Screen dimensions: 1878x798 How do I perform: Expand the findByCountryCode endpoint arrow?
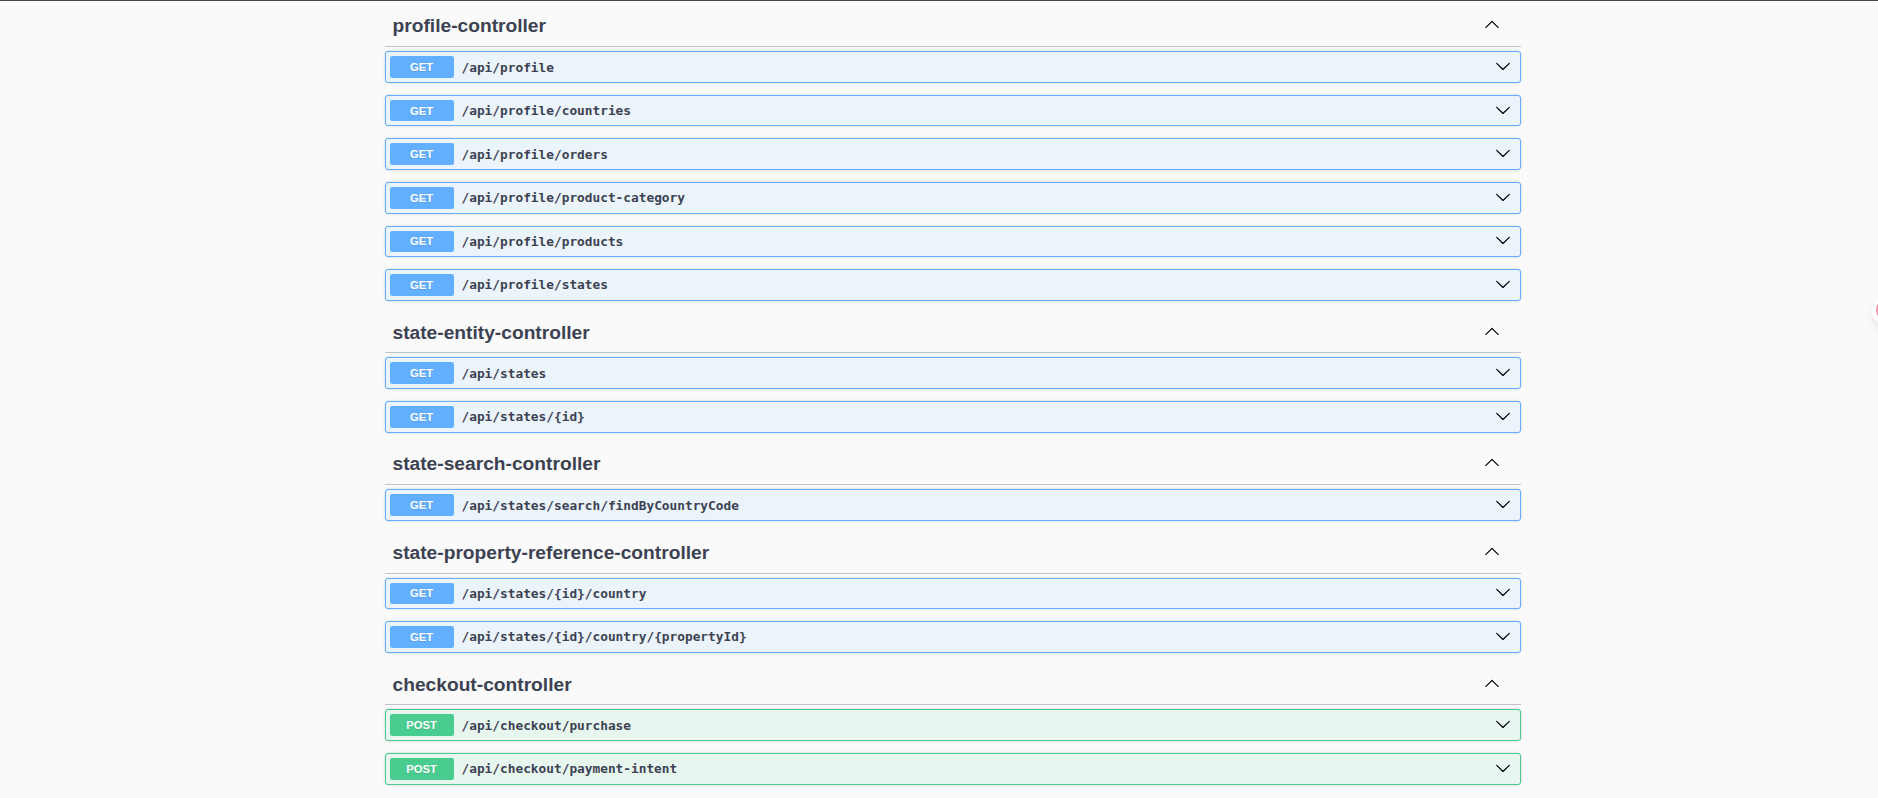click(x=1502, y=505)
